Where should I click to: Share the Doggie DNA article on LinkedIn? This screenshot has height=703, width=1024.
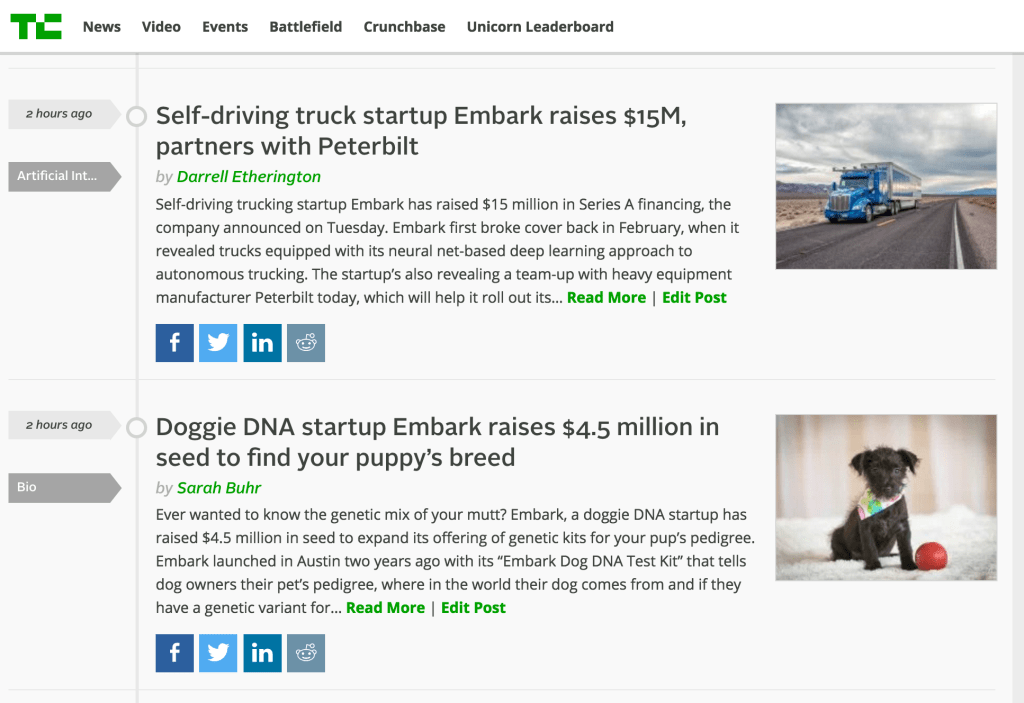click(x=262, y=653)
